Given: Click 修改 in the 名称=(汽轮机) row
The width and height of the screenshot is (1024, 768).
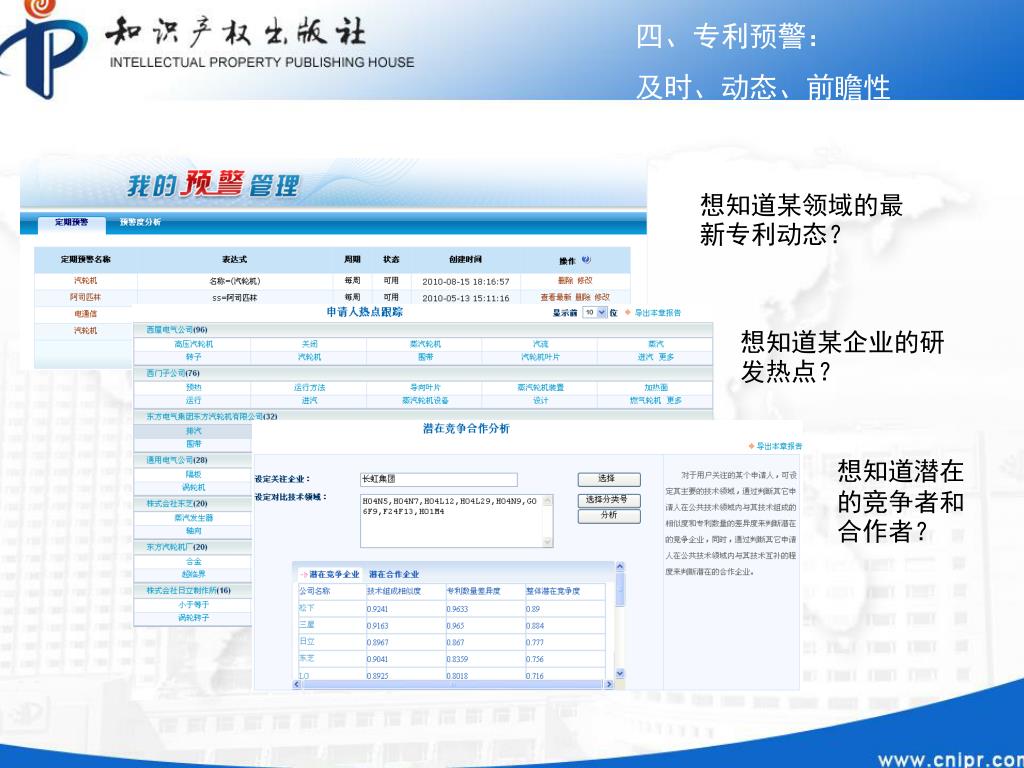Looking at the screenshot, I should pos(584,281).
